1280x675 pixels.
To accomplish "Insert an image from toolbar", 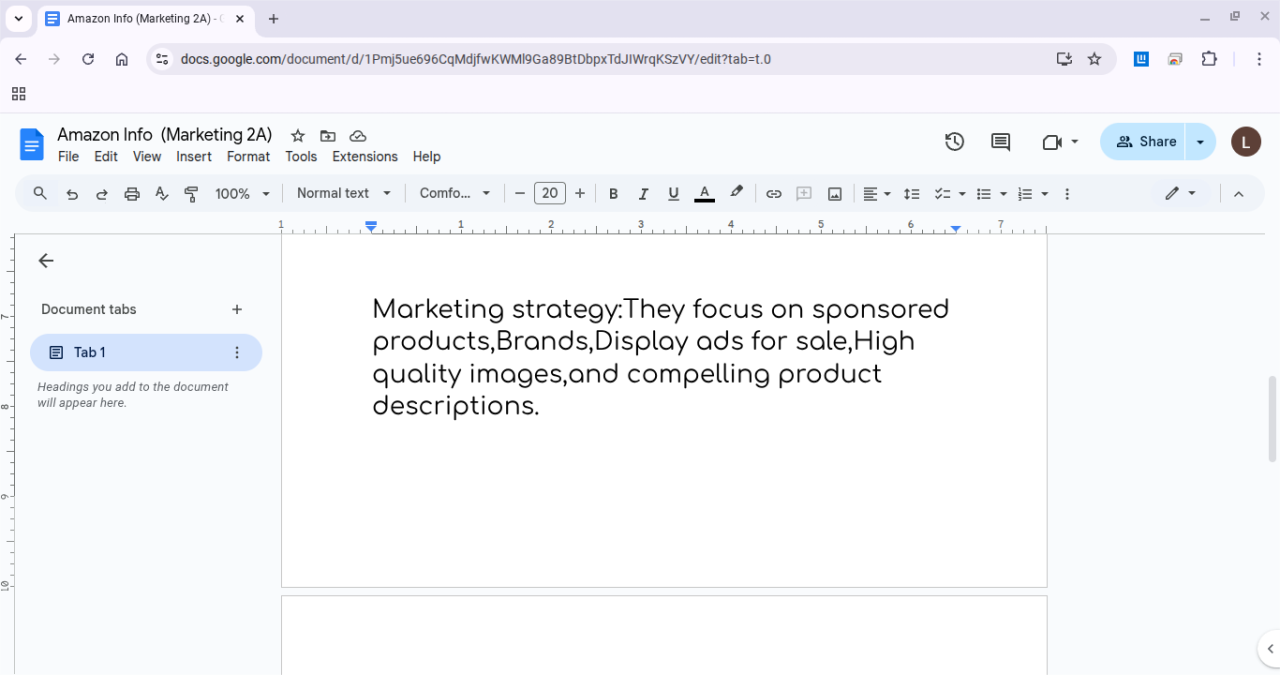I will tap(835, 194).
